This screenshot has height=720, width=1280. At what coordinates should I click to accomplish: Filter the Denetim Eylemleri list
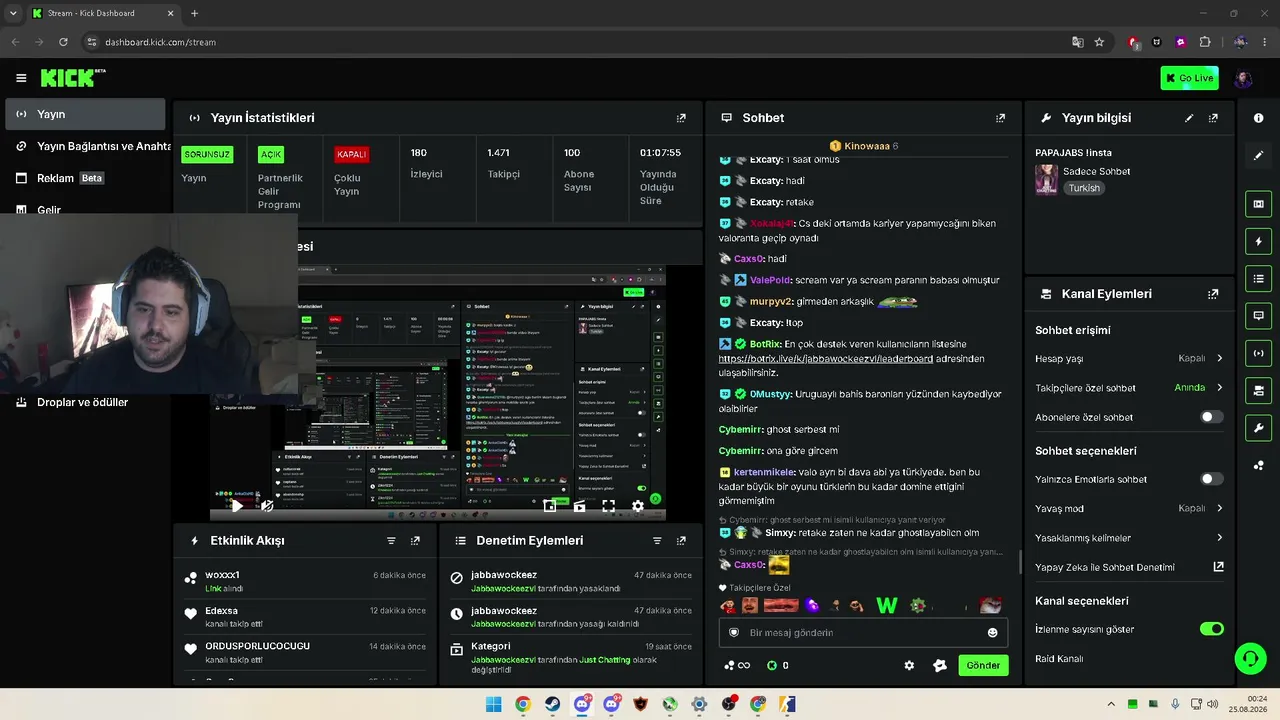657,540
